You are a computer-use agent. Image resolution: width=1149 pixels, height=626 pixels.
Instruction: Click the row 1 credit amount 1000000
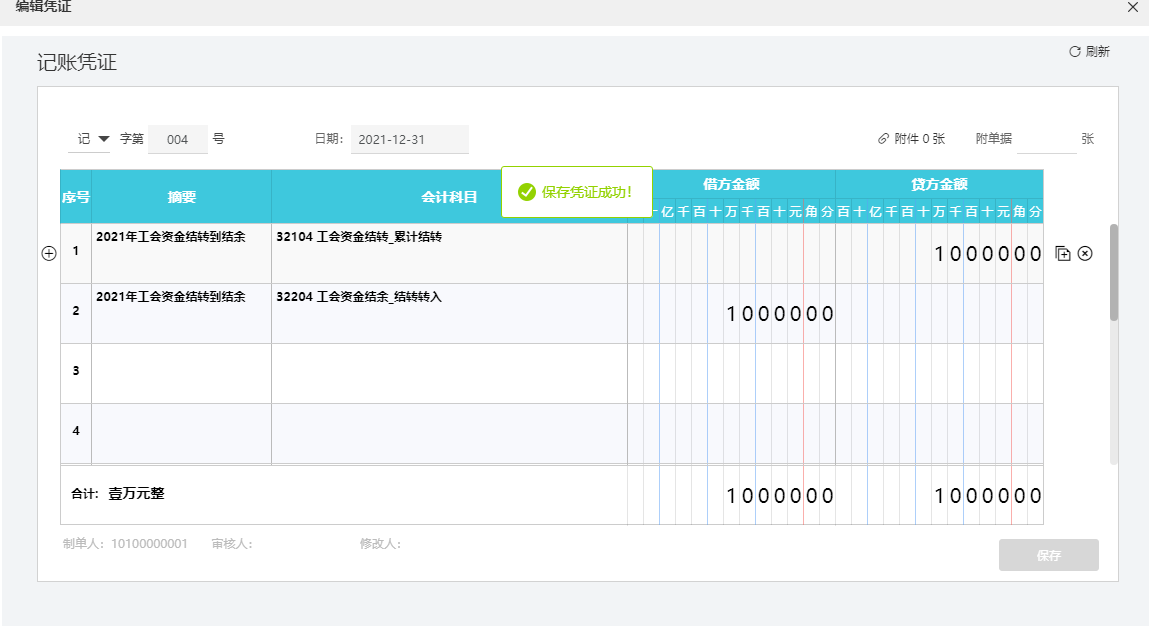[x=987, y=254]
